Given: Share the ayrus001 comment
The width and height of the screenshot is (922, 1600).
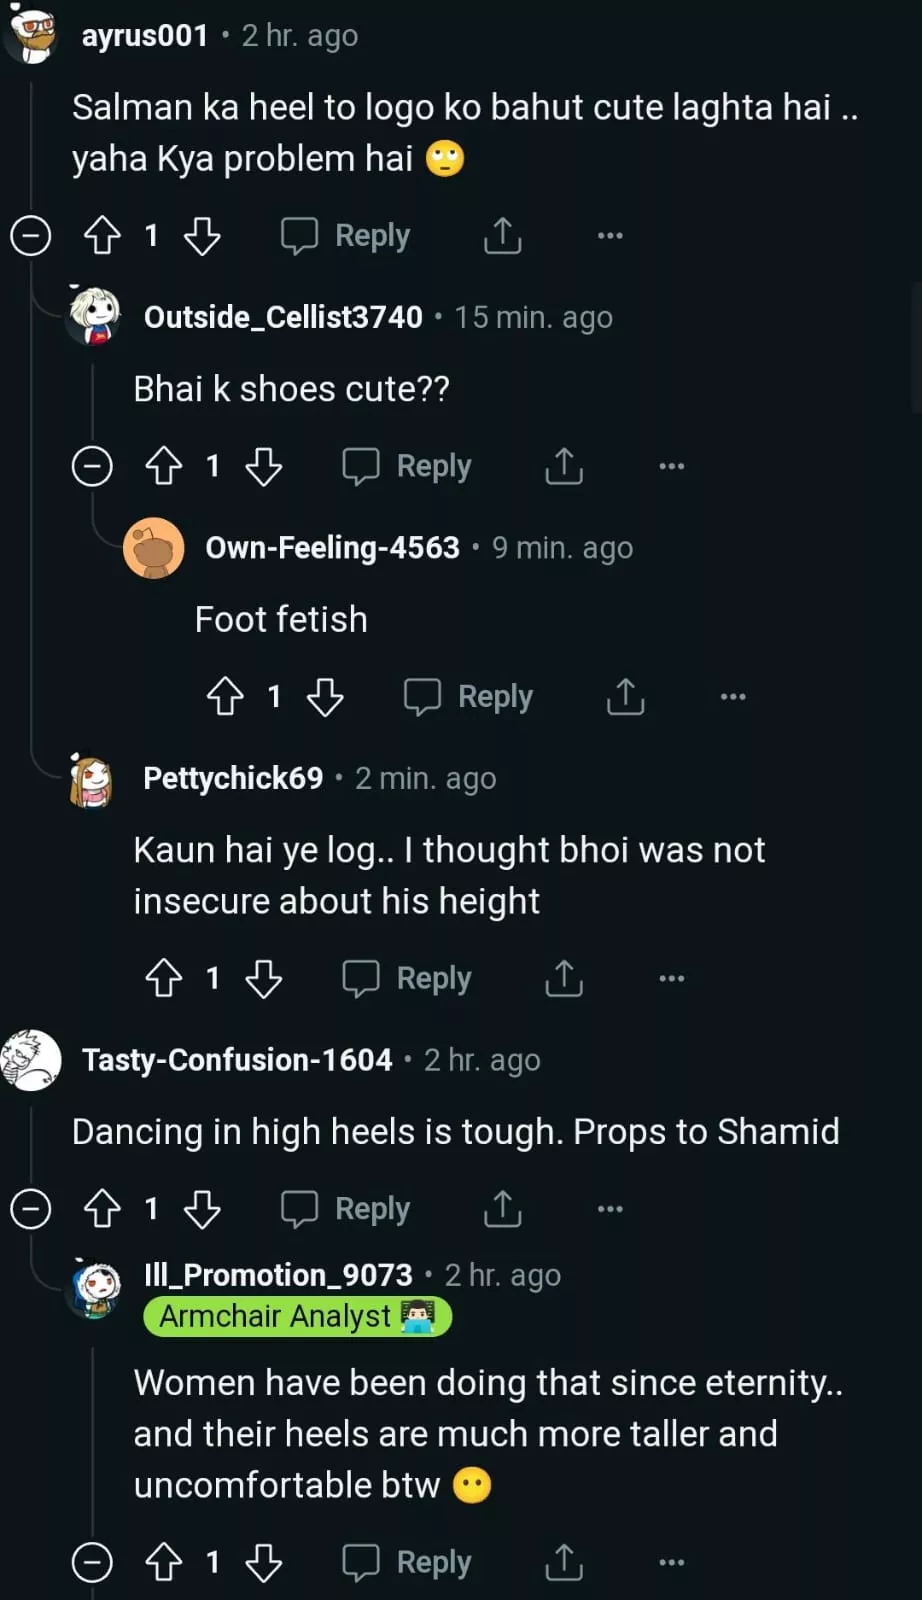Looking at the screenshot, I should tap(502, 236).
